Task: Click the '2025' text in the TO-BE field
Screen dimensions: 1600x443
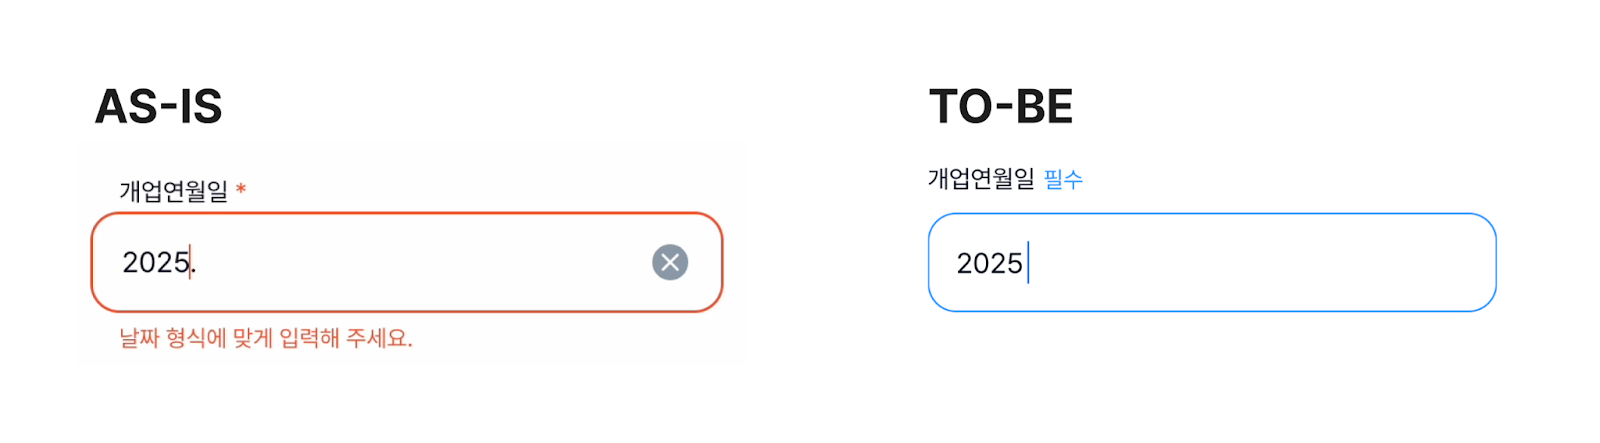Action: point(989,263)
